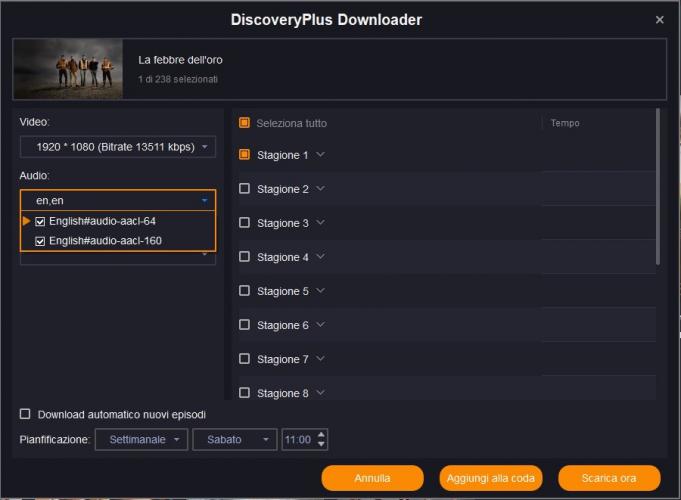Expand Stagione 5 episode list chevron

pyautogui.click(x=321, y=291)
